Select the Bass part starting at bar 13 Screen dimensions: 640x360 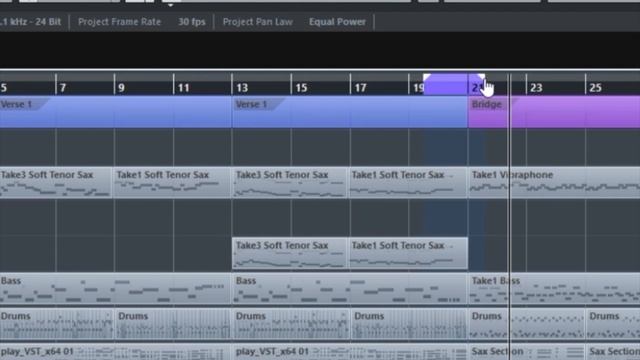click(350, 289)
